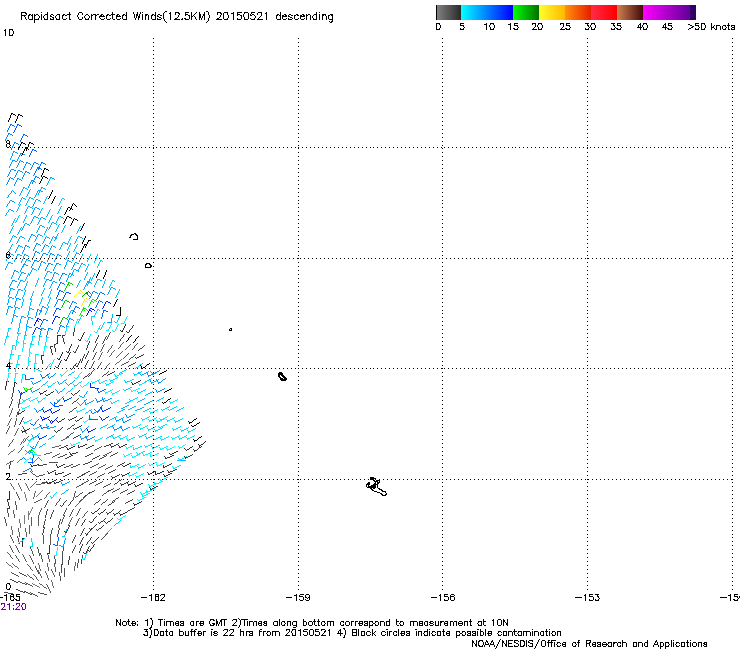740x650 pixels.
Task: Click the note line about "Times are GMT"
Action: (312, 623)
